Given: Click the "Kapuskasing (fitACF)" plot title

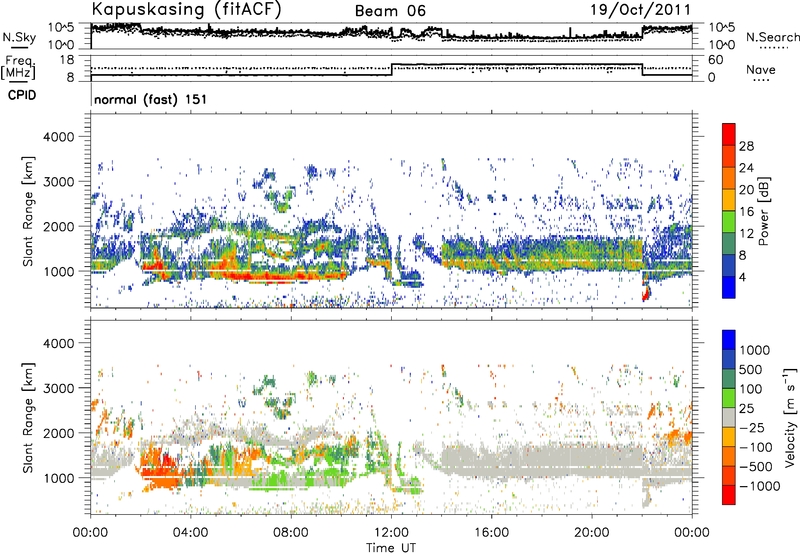Looking at the screenshot, I should pyautogui.click(x=186, y=9).
